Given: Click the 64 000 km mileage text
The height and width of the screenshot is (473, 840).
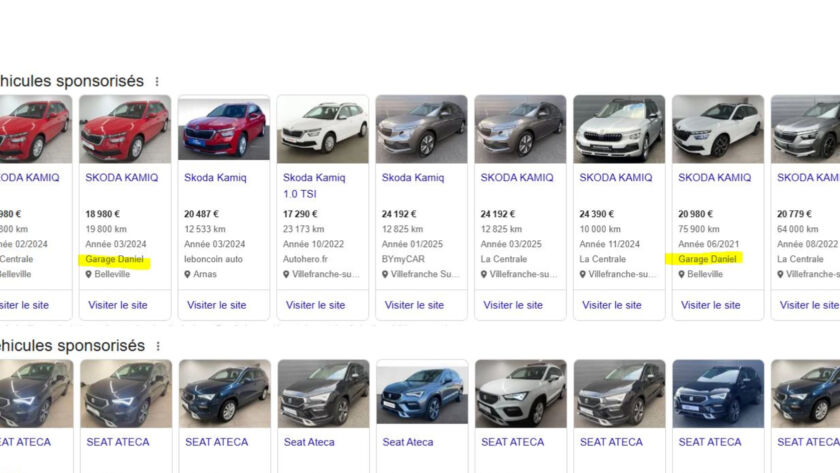Looking at the screenshot, I should (798, 229).
